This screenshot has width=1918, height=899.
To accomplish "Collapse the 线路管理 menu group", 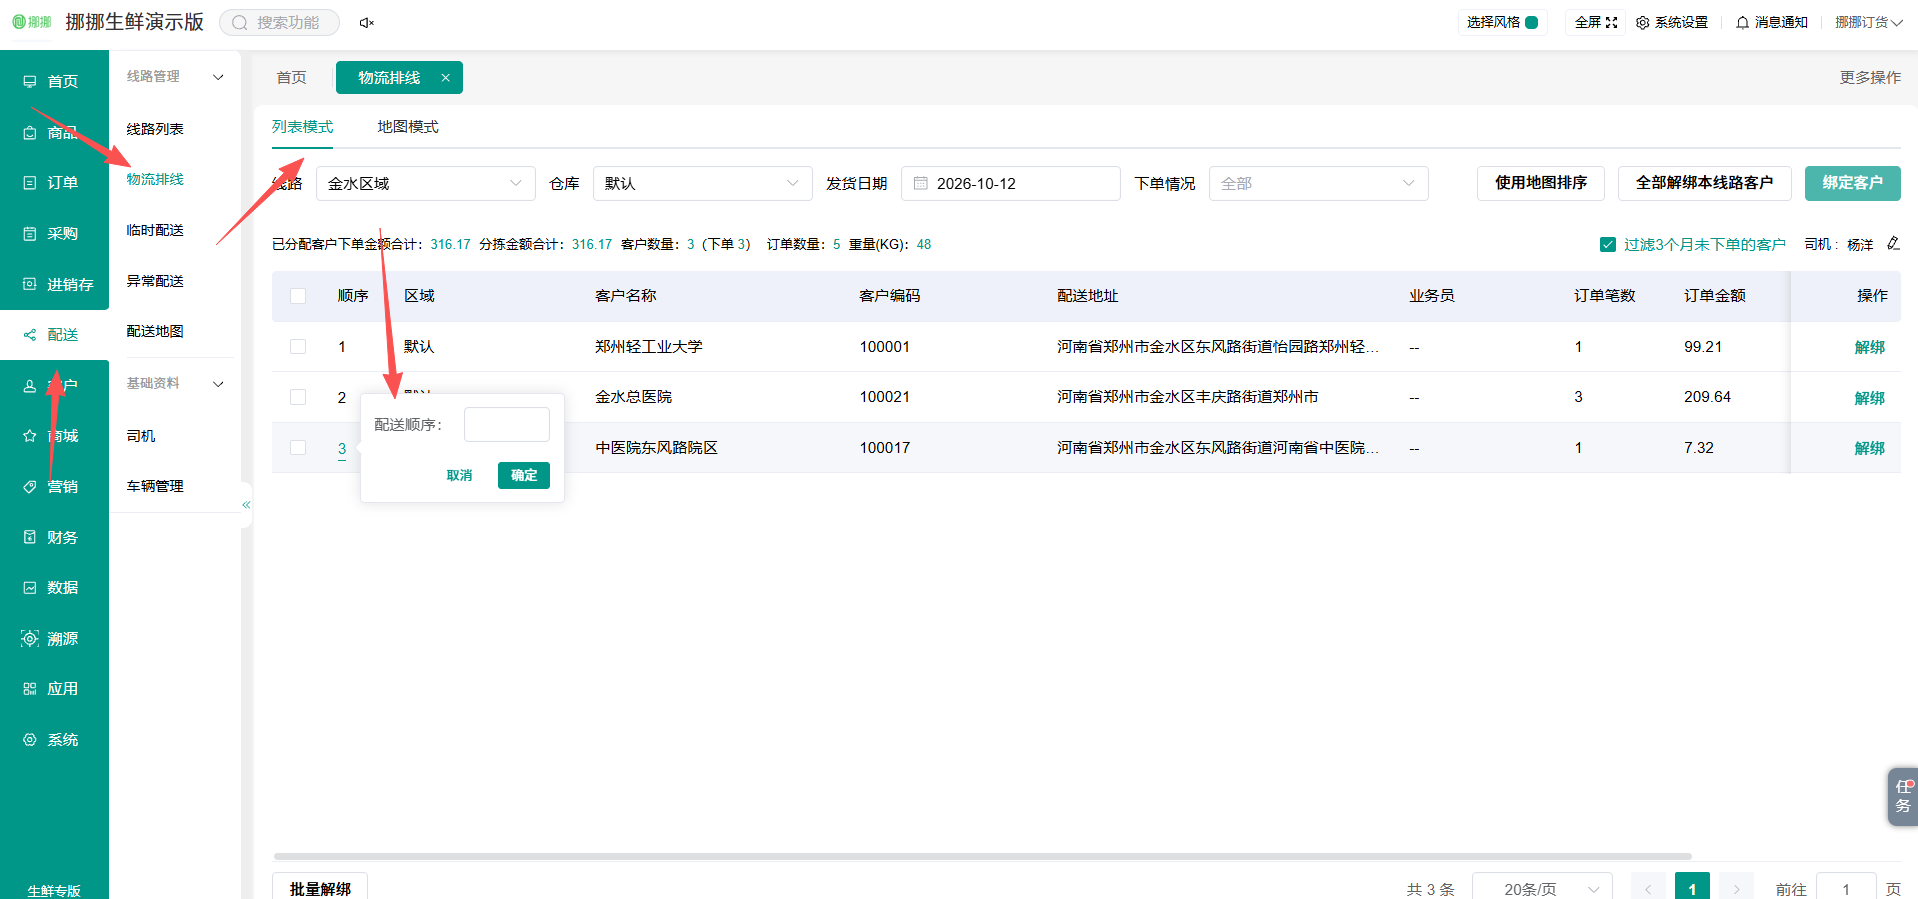I will (218, 77).
